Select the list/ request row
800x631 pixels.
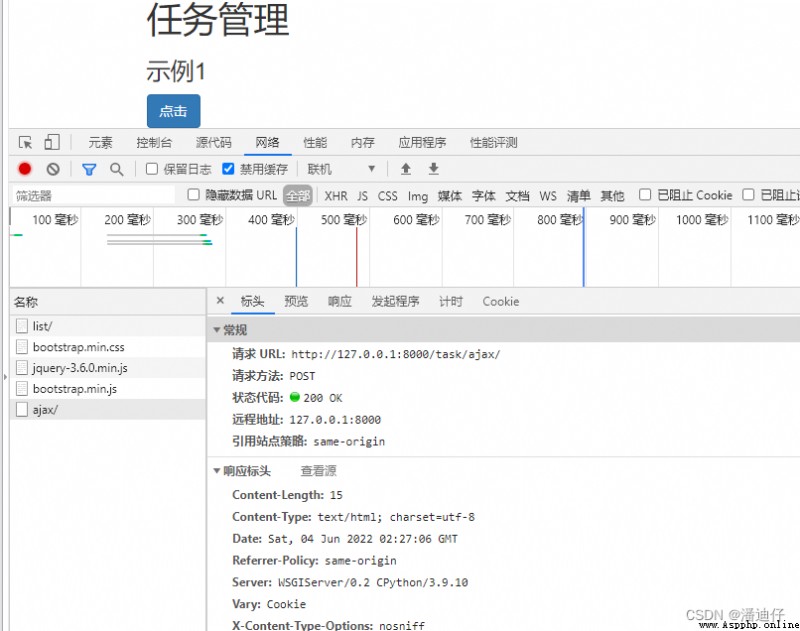coord(108,326)
